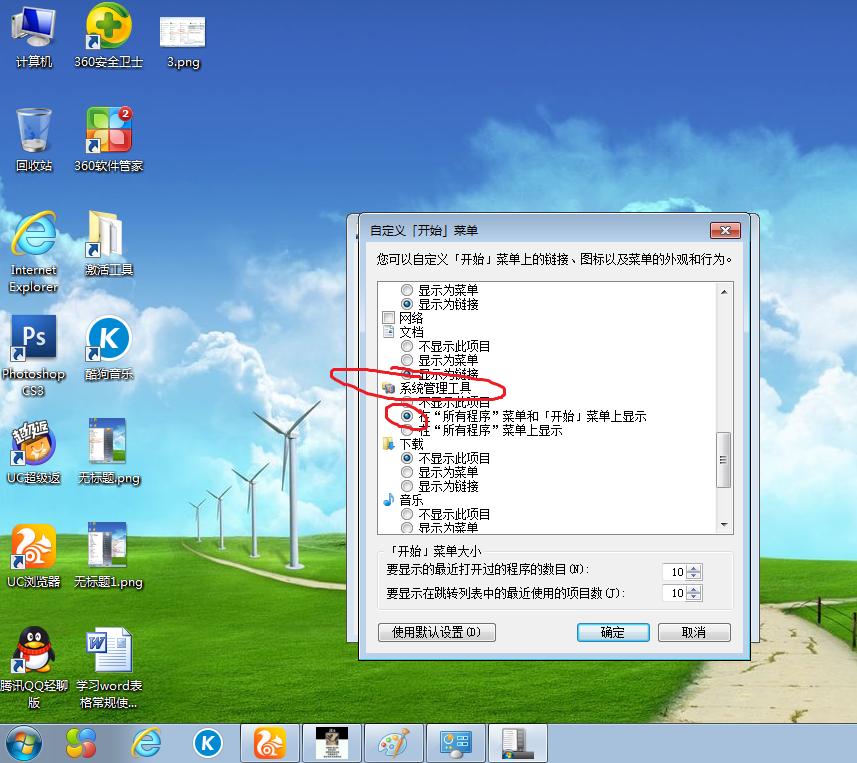Viewport: 857px width, 763px height.
Task: Click the 使用默认设置 button
Action: [x=438, y=632]
